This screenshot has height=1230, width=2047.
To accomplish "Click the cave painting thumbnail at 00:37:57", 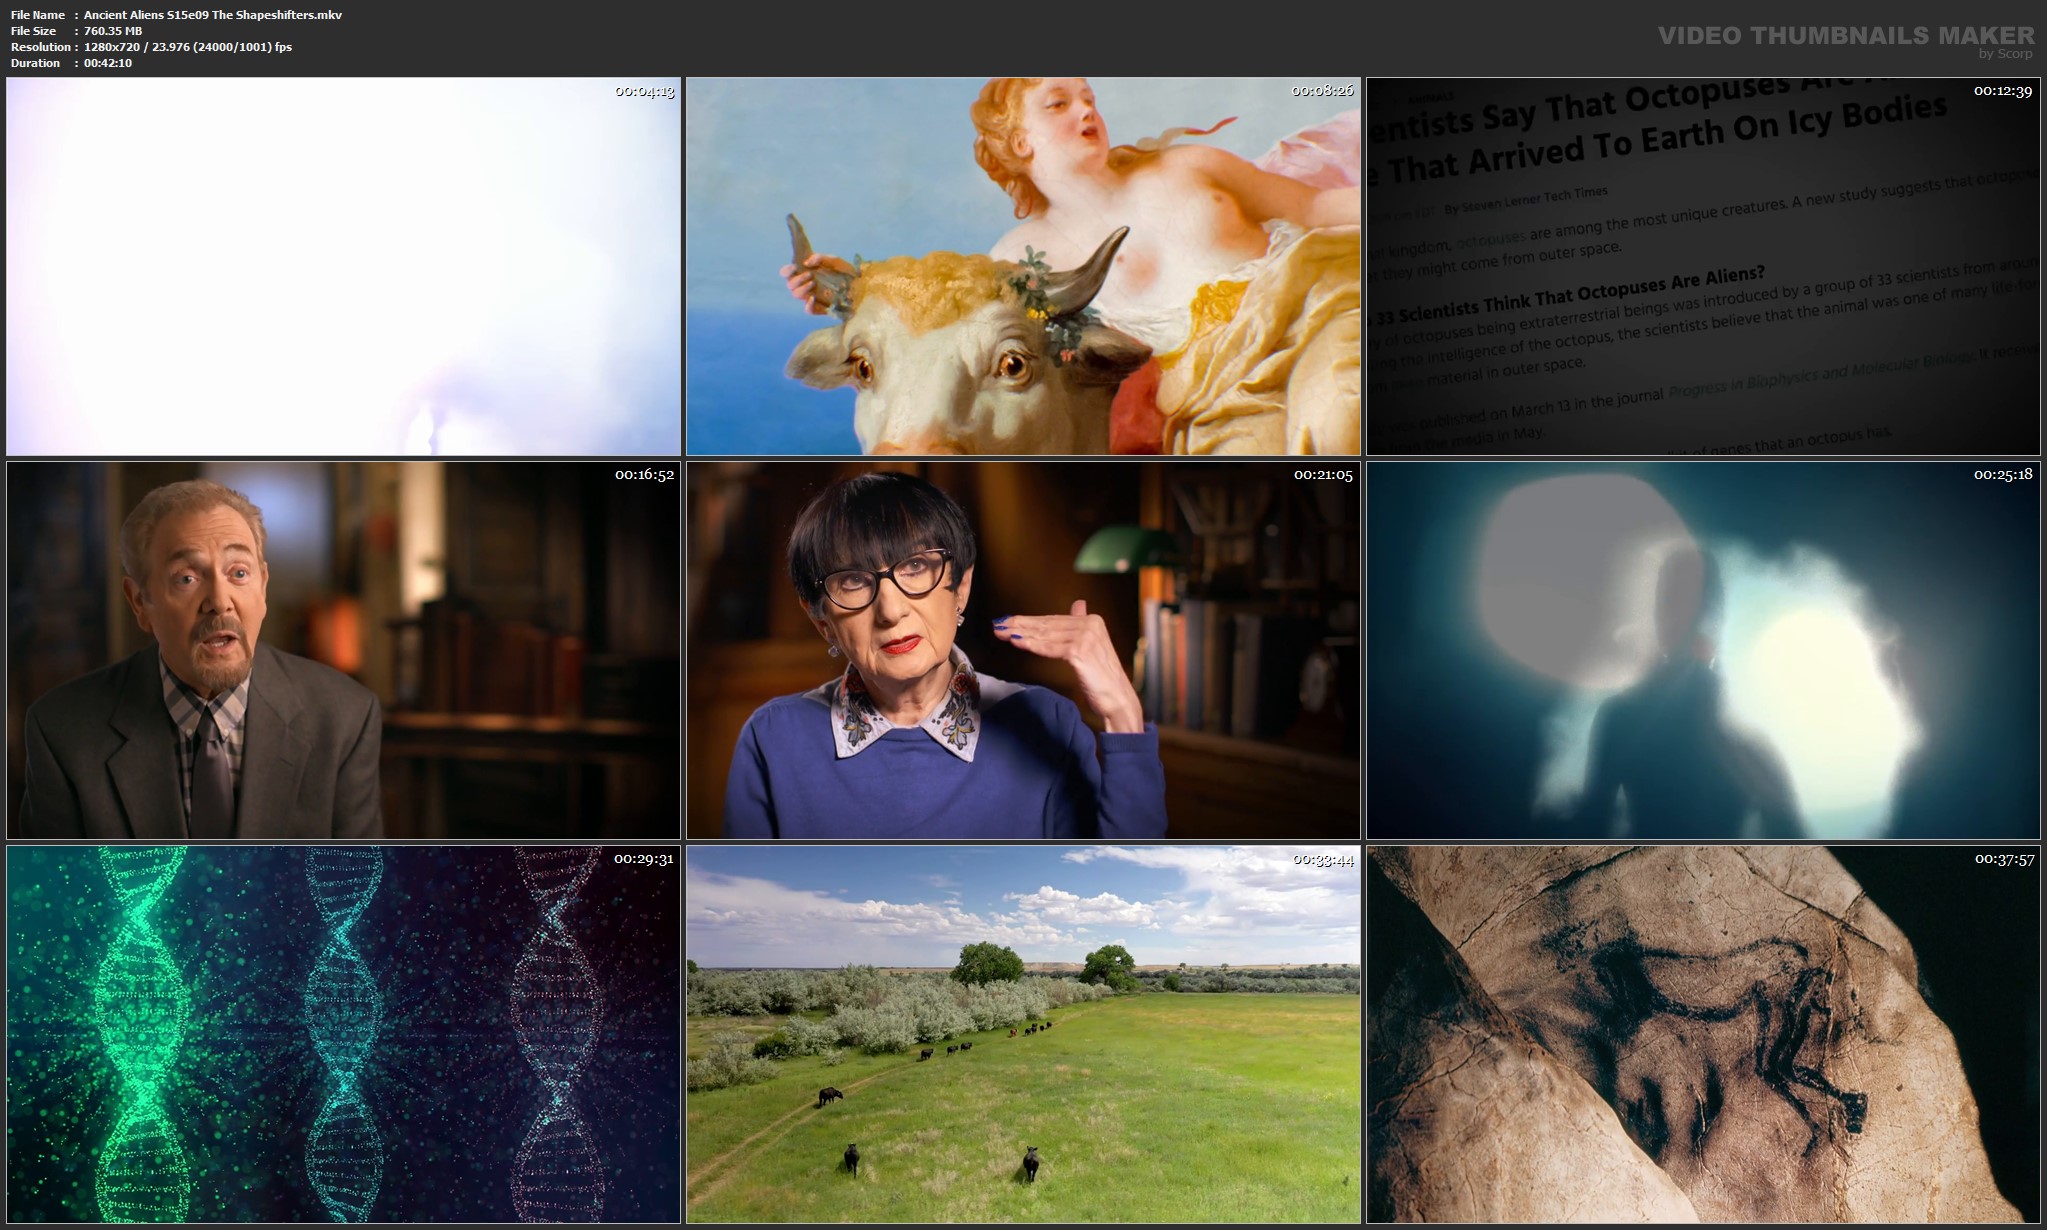I will click(1702, 1034).
